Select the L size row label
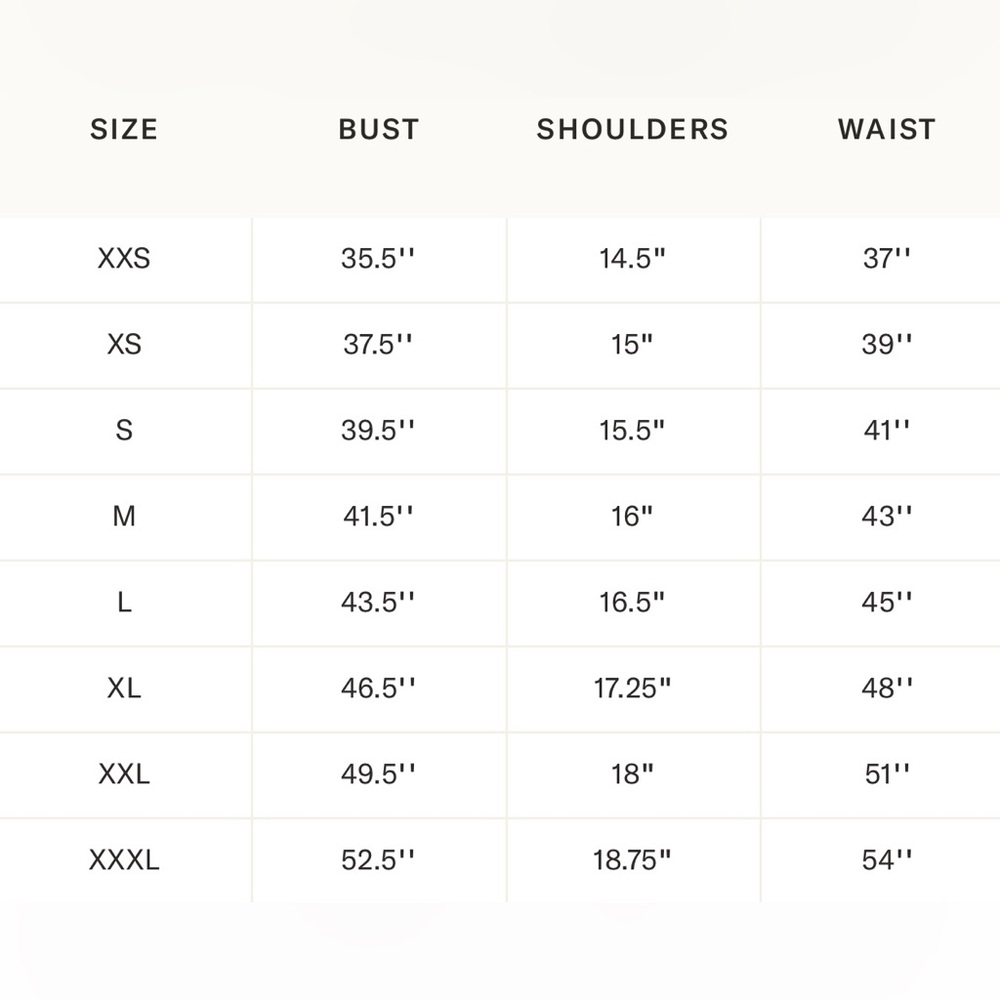Screen dimensions: 1000x1000 click(124, 602)
